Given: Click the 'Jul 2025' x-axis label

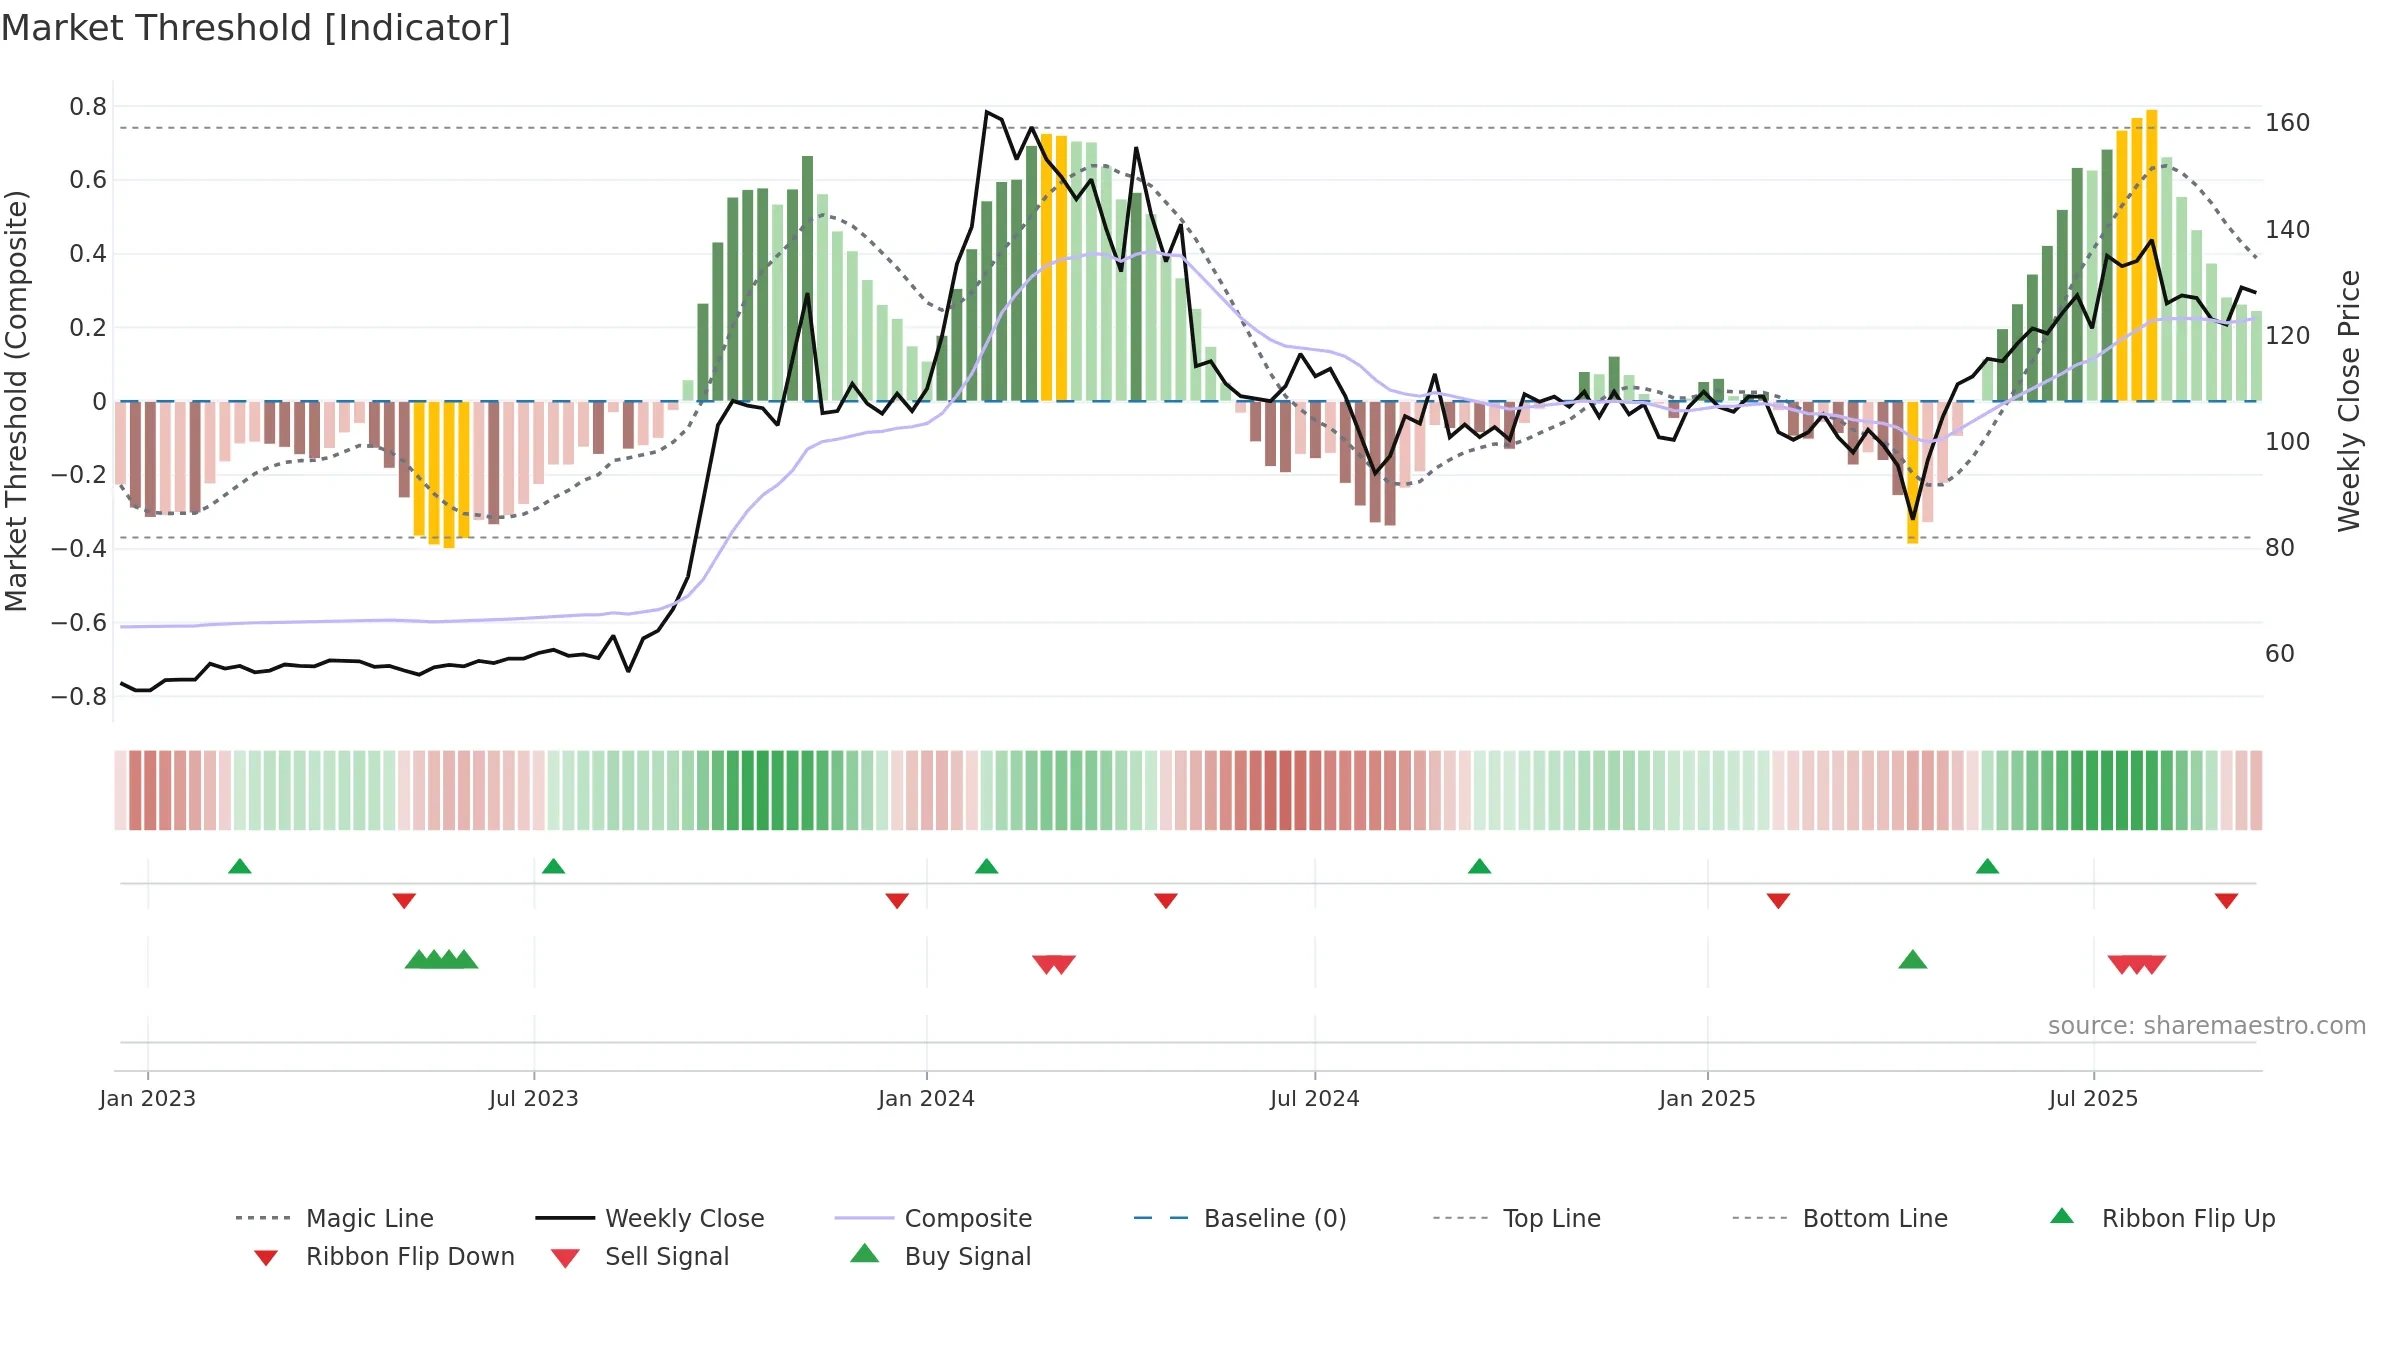Looking at the screenshot, I should click(x=2094, y=1099).
